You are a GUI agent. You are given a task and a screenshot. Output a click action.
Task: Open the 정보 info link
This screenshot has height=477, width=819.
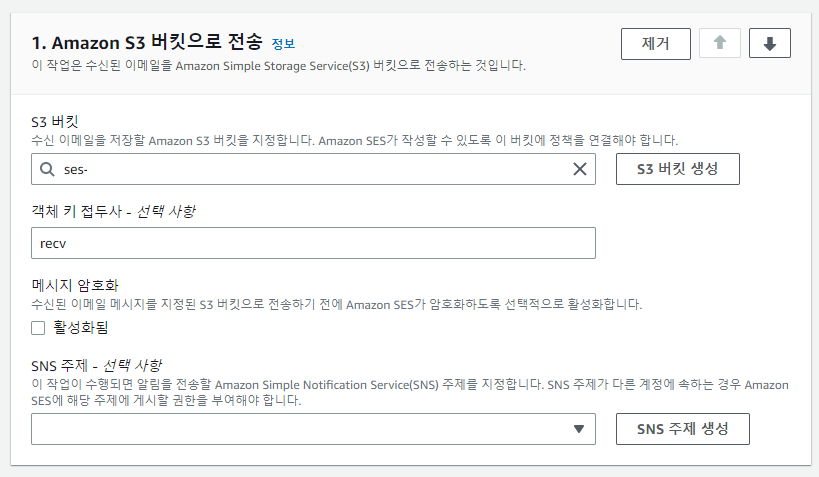click(x=284, y=44)
